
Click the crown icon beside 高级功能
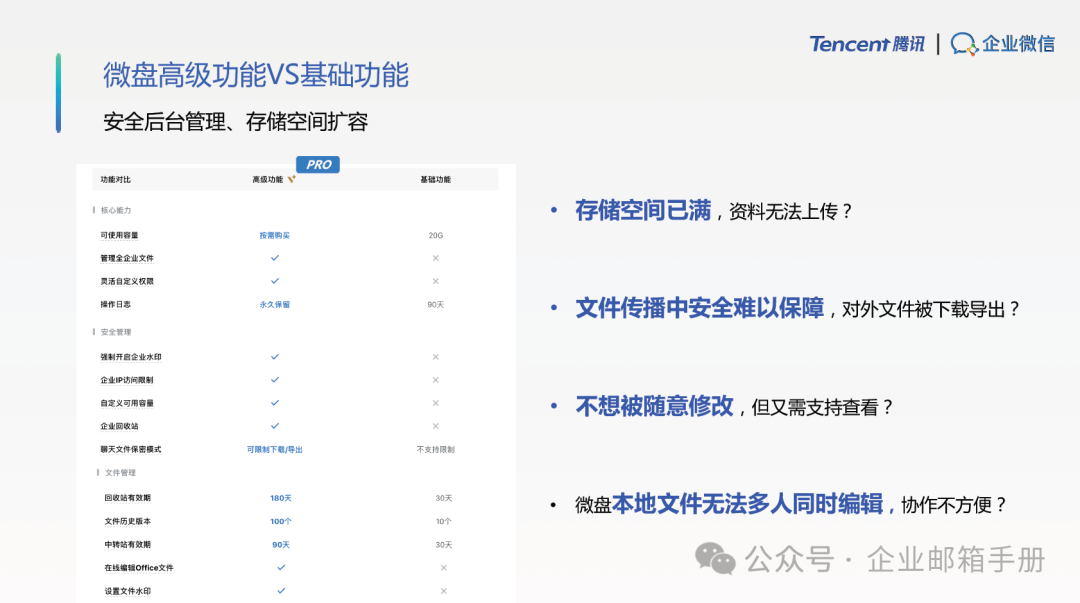tap(291, 179)
